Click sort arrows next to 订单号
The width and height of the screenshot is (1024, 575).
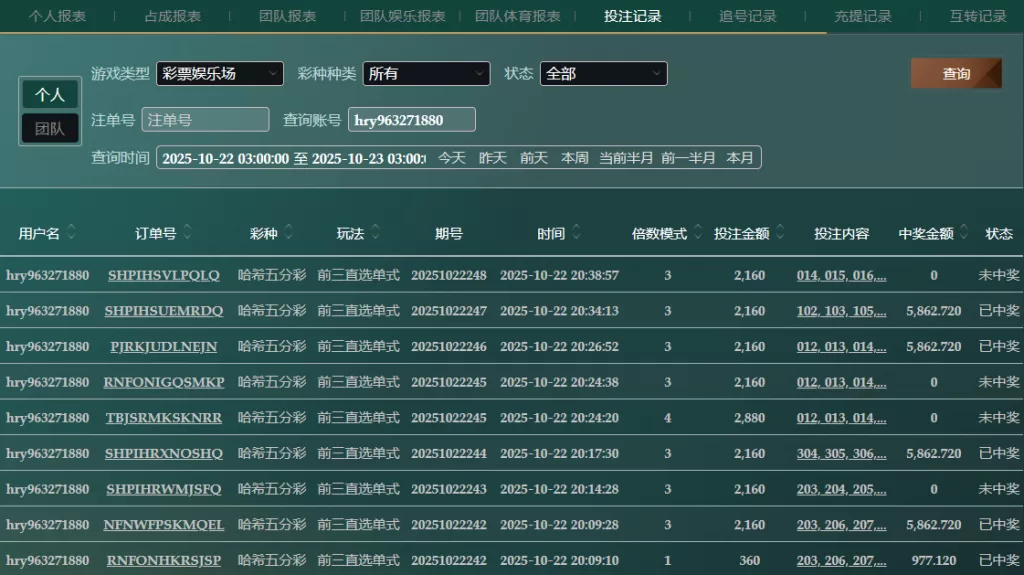pos(187,233)
